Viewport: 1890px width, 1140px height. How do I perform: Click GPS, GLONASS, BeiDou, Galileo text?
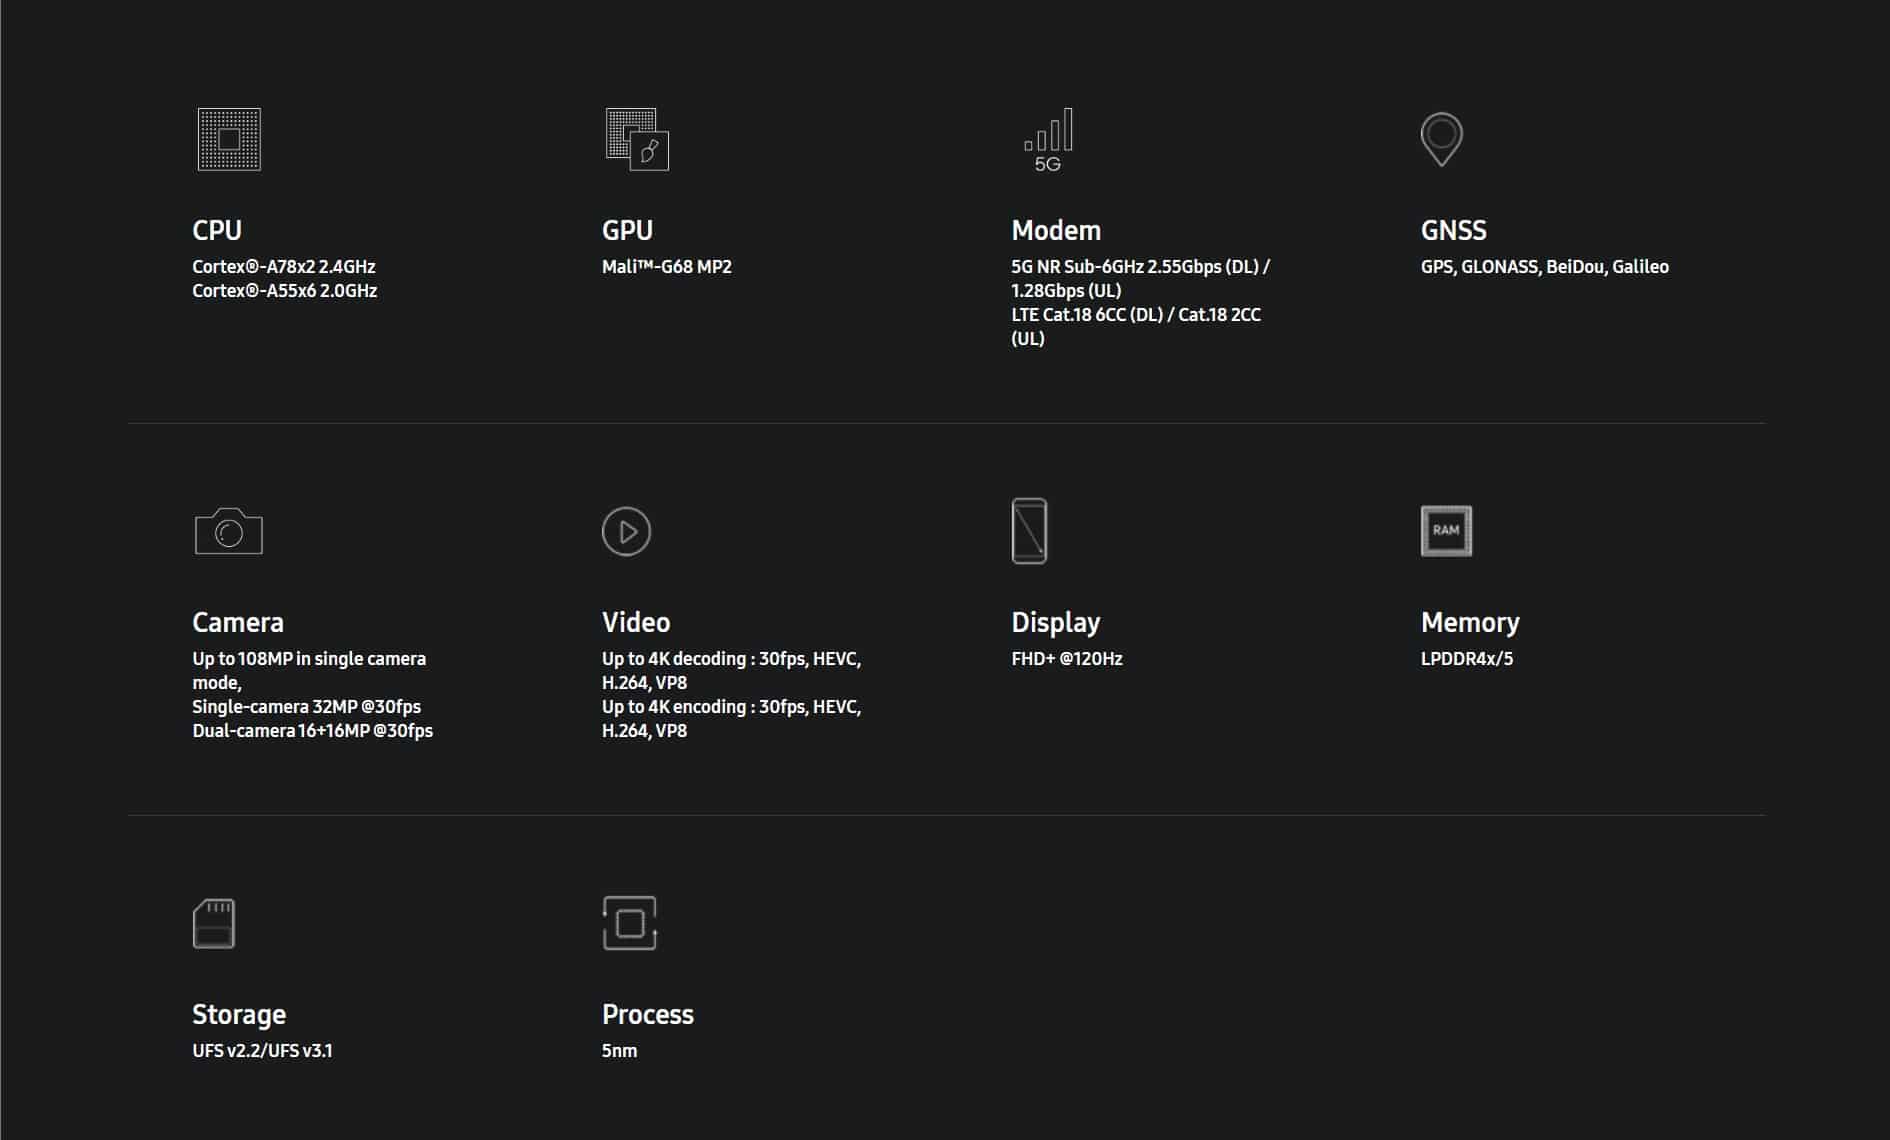click(x=1545, y=267)
